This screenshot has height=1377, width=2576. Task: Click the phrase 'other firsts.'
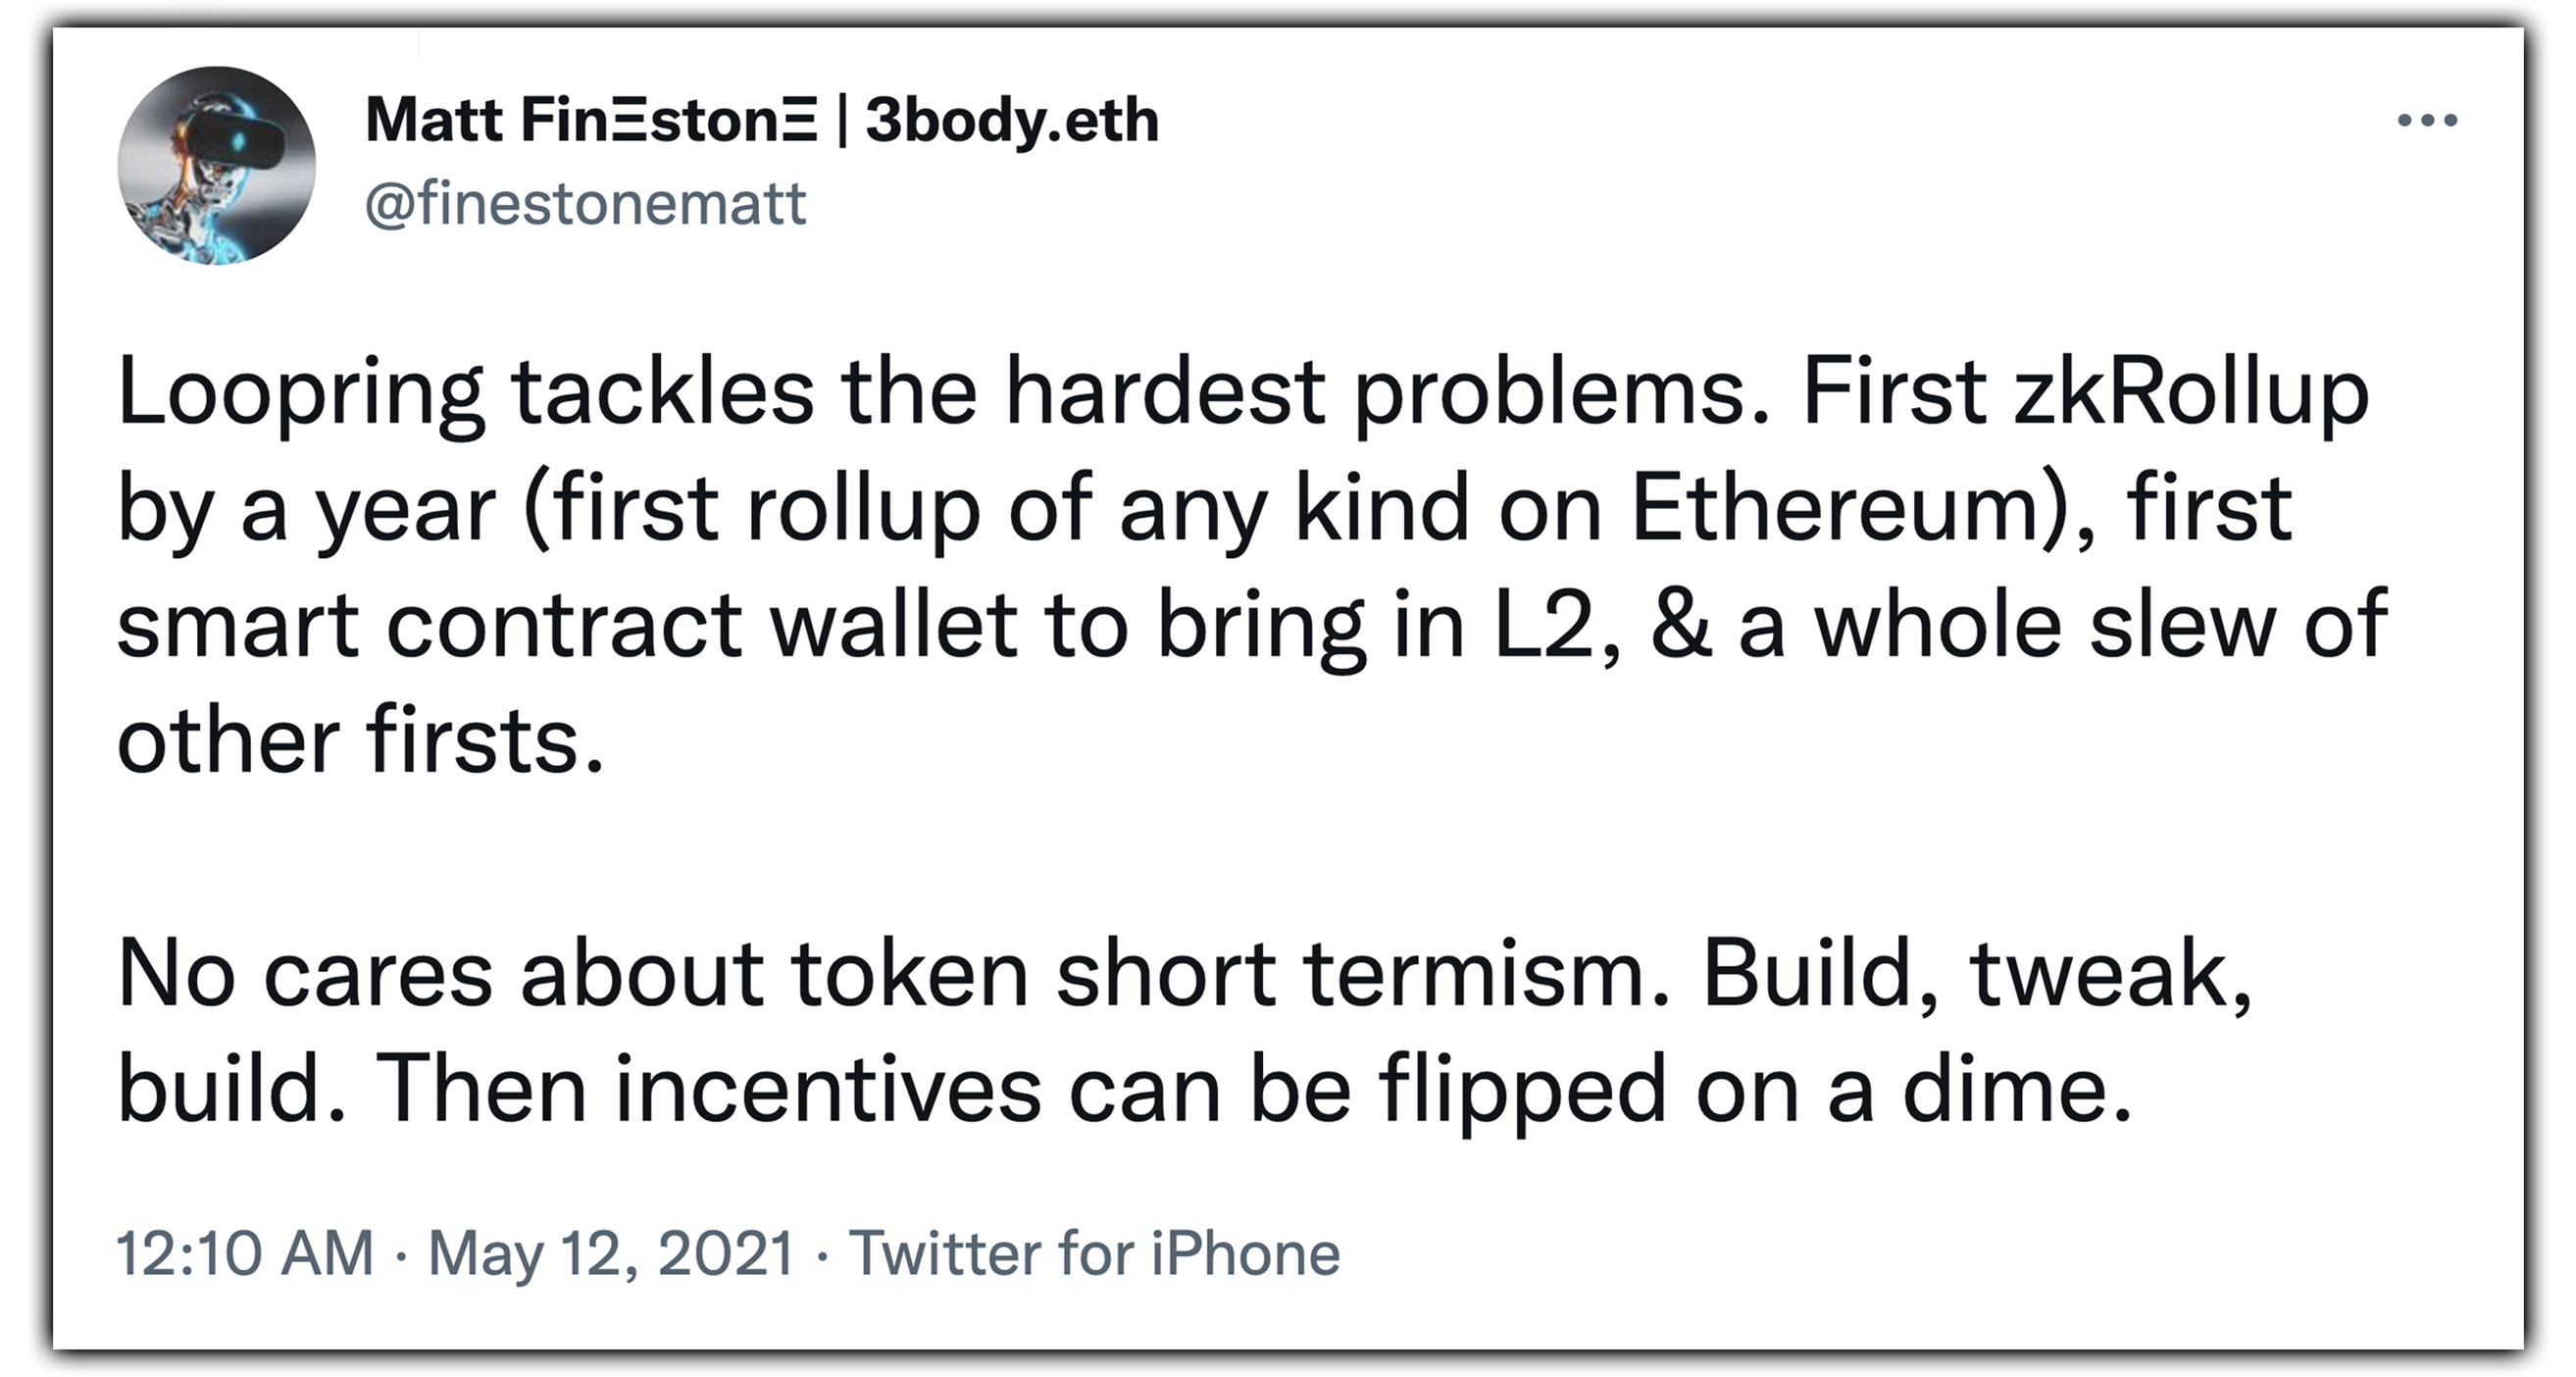[x=362, y=741]
